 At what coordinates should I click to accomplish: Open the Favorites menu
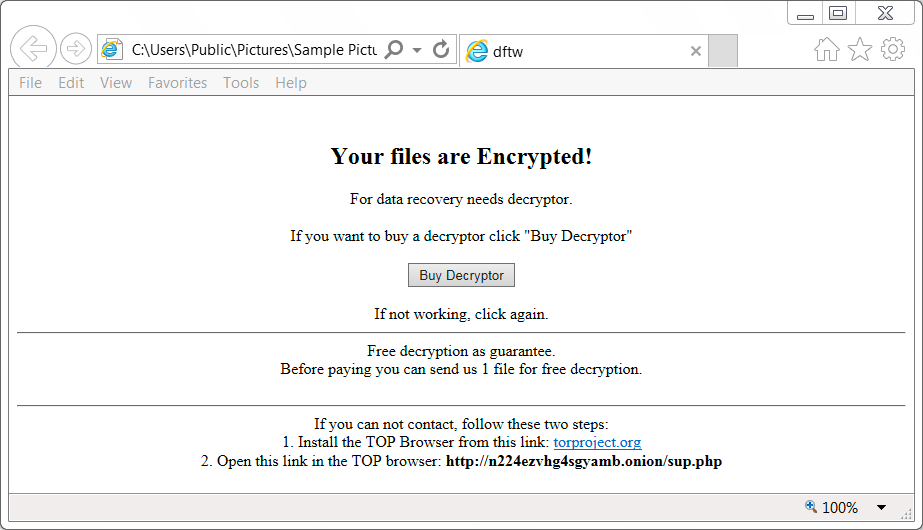tap(177, 83)
